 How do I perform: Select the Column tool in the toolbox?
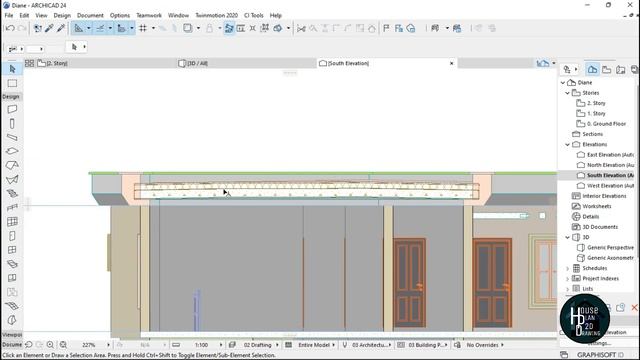click(12, 123)
